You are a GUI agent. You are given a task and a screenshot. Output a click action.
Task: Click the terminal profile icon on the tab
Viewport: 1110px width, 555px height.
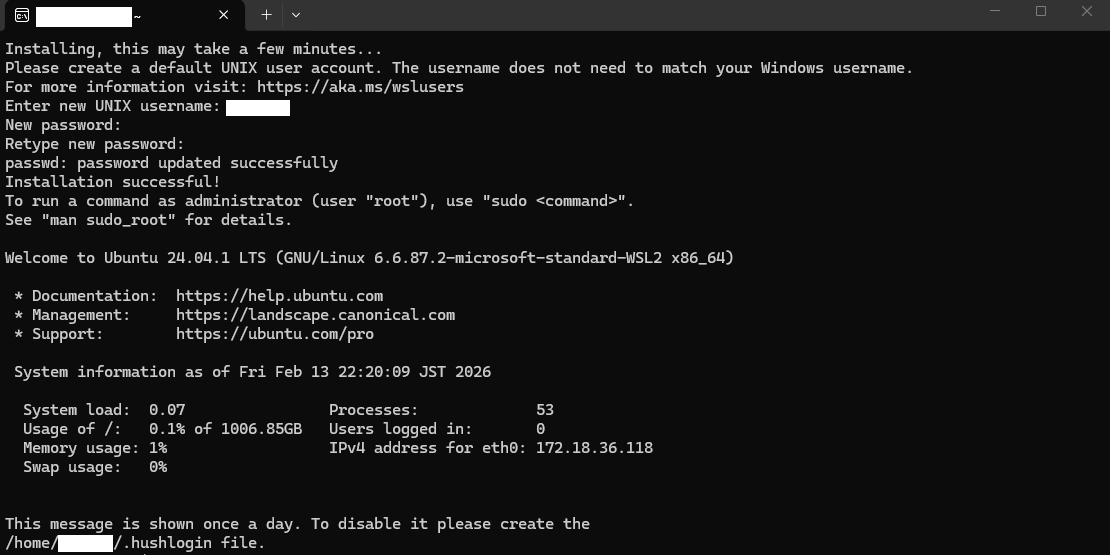[21, 15]
